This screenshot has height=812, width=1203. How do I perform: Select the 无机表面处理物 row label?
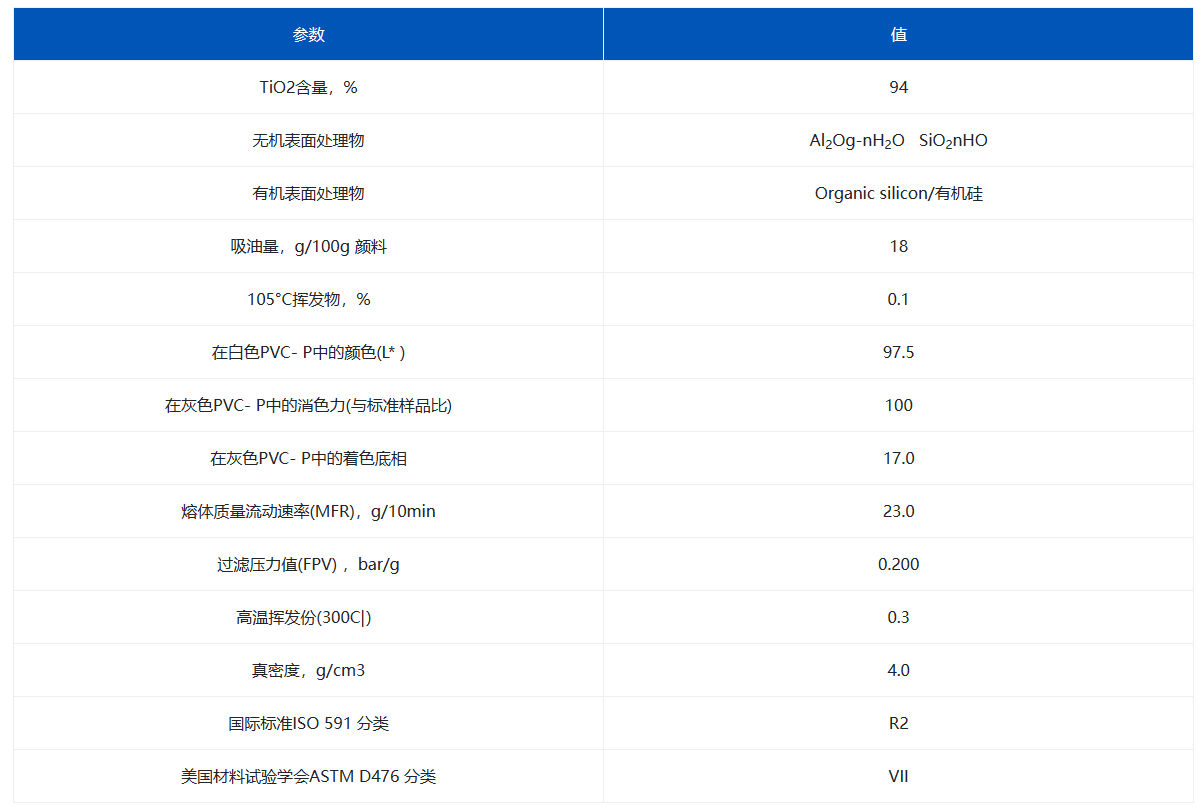pos(308,140)
